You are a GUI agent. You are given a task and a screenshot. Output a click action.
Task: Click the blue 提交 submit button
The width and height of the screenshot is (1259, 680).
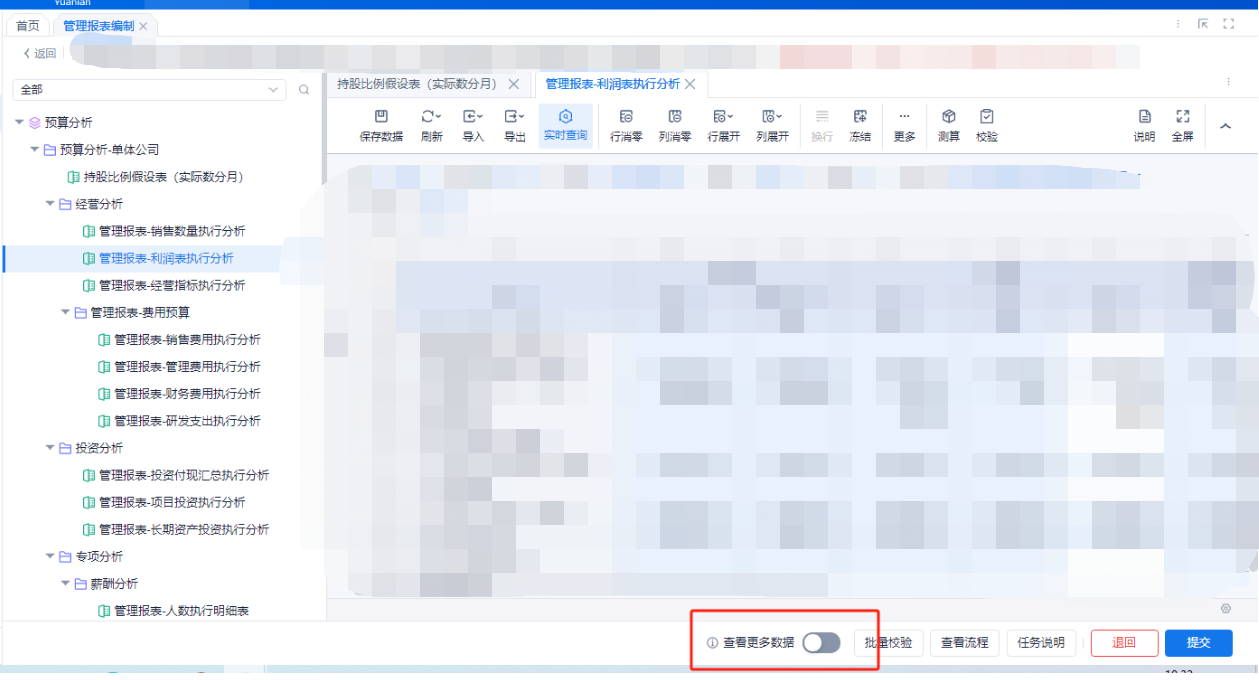click(1198, 643)
